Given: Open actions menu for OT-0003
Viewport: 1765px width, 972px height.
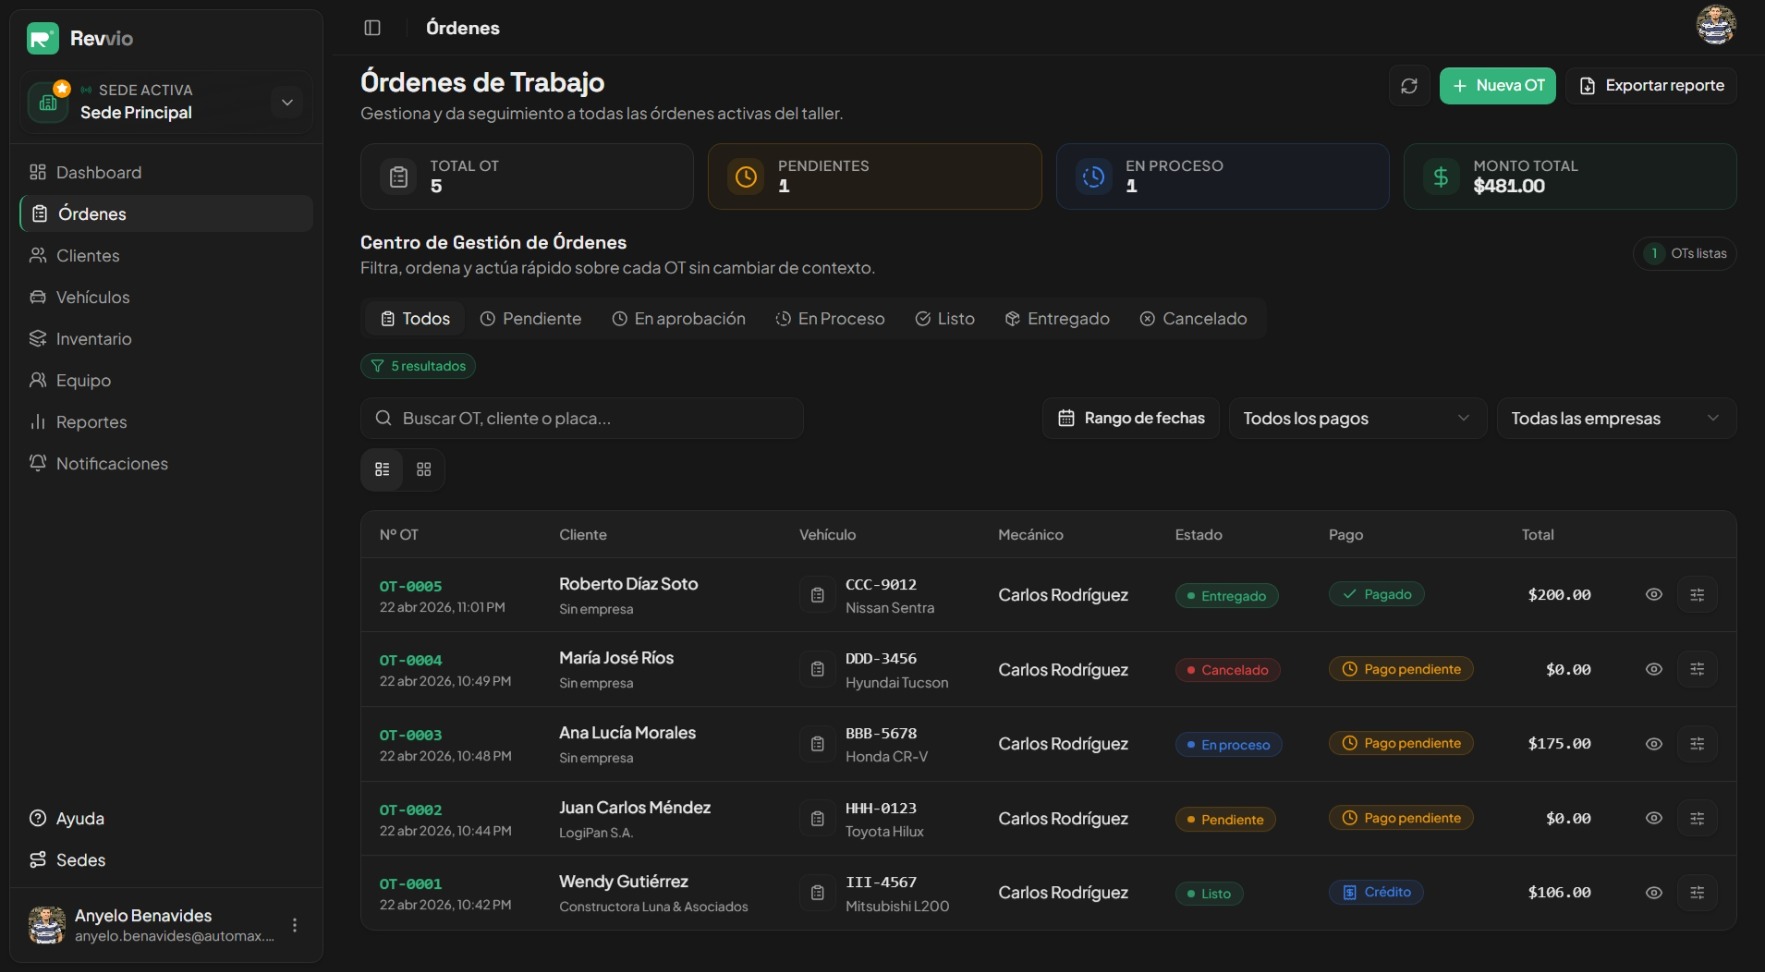Looking at the screenshot, I should (x=1697, y=744).
